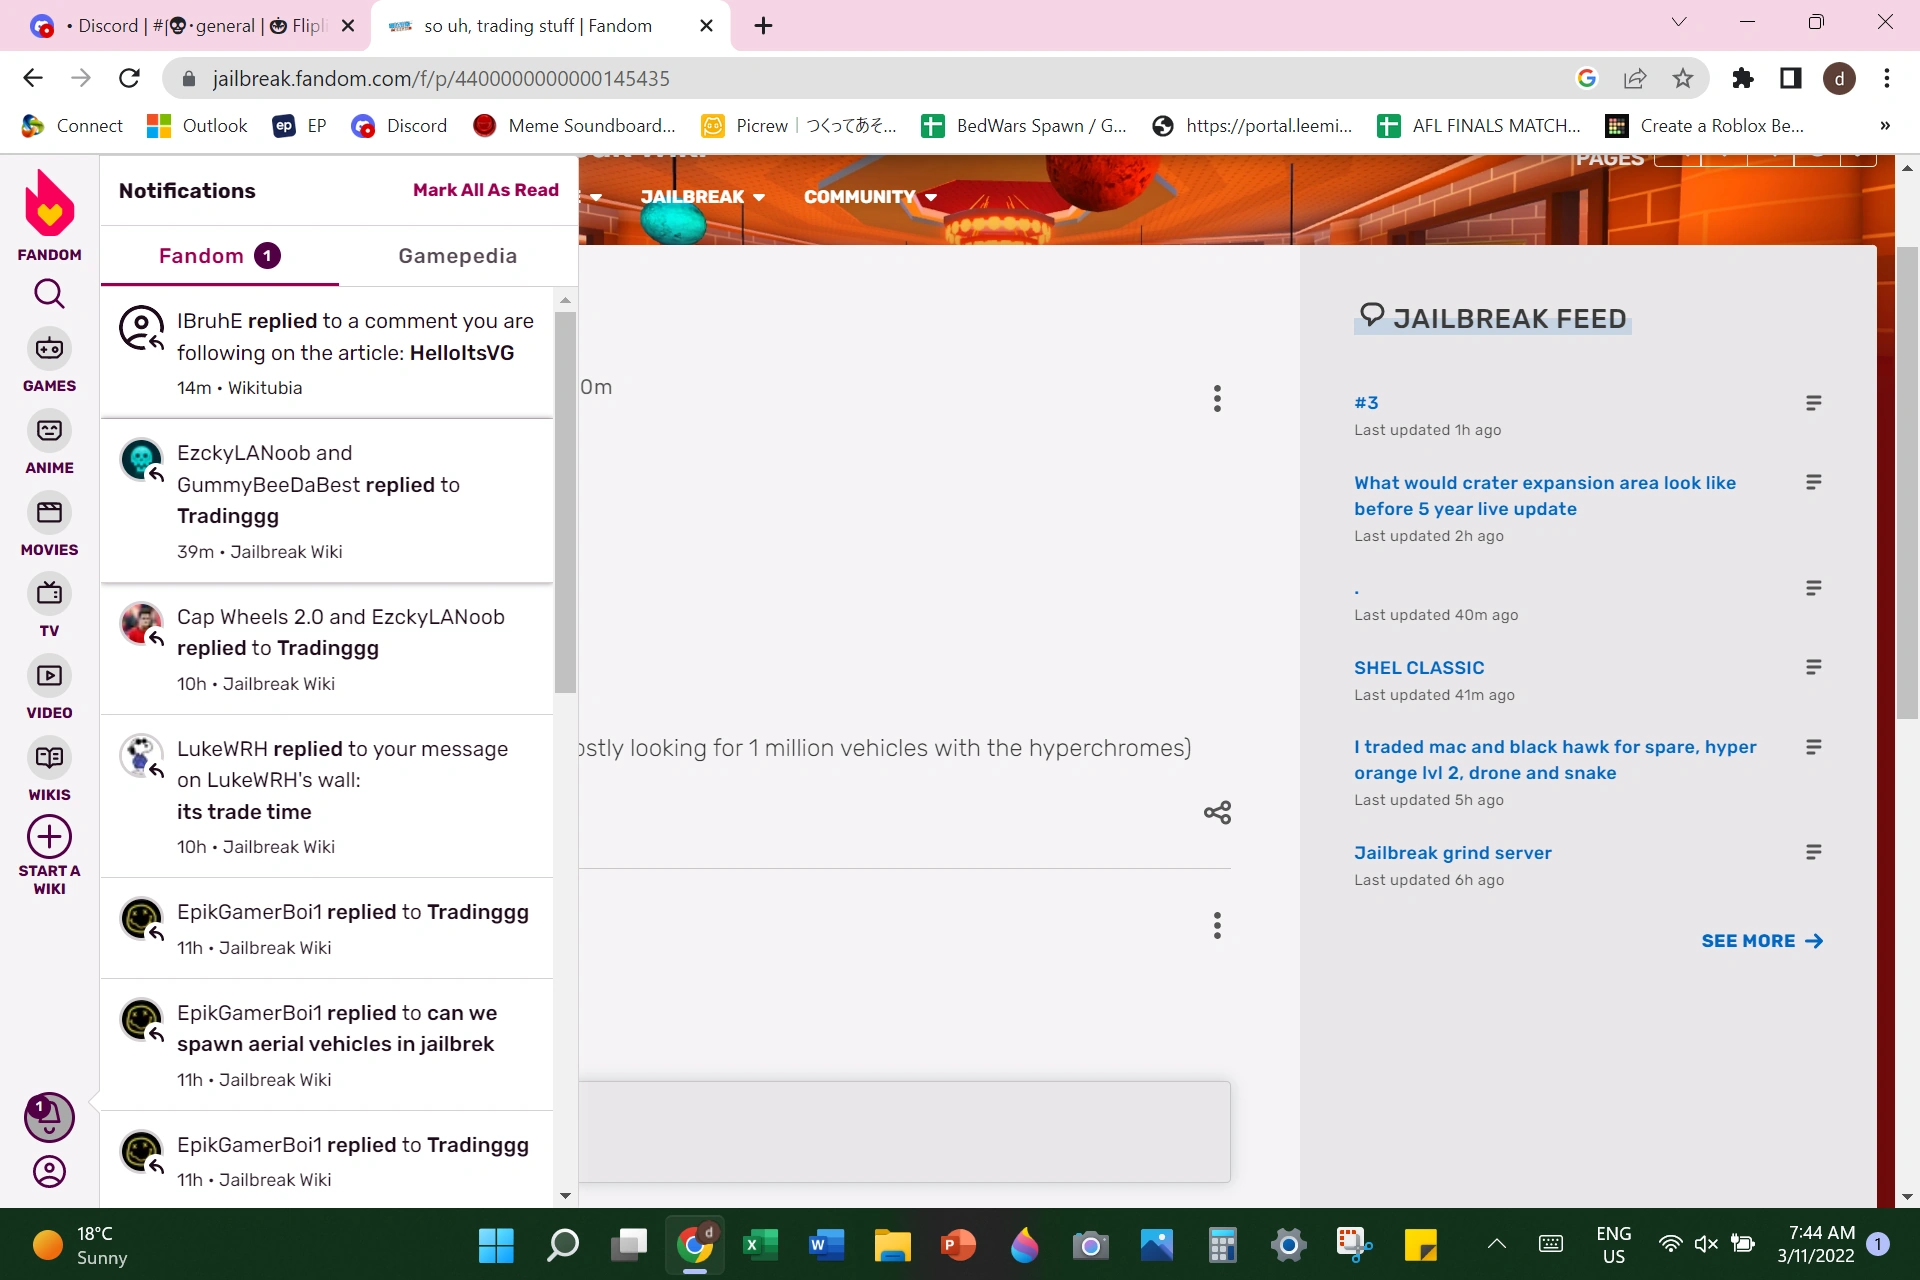
Task: Open Fandom global search
Action: (49, 293)
